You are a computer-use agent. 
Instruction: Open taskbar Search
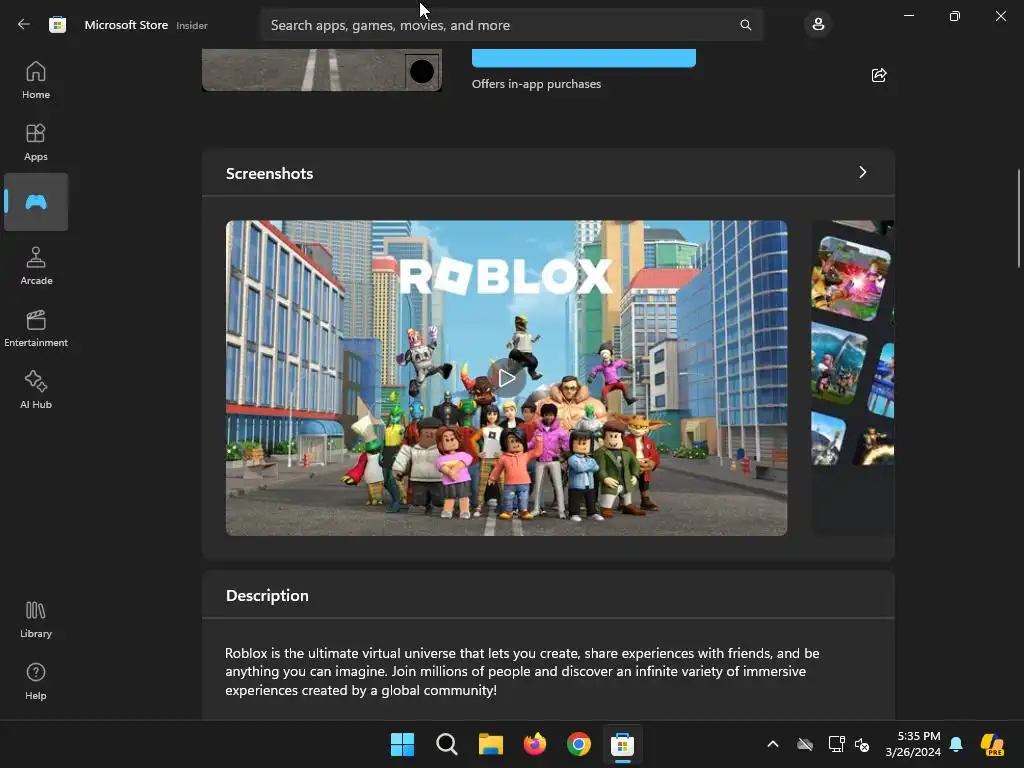(447, 744)
